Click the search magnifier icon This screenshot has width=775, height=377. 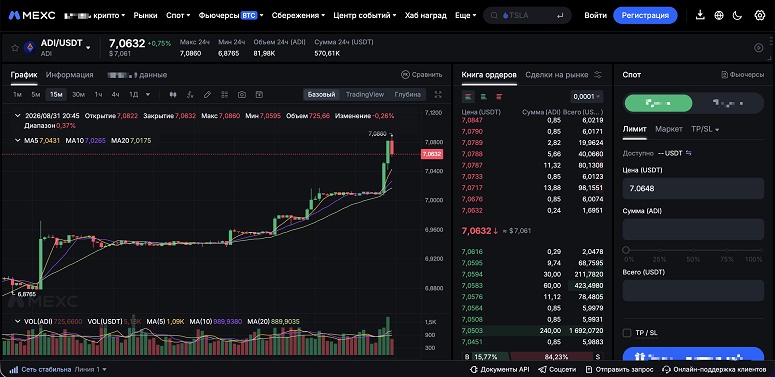coord(494,15)
